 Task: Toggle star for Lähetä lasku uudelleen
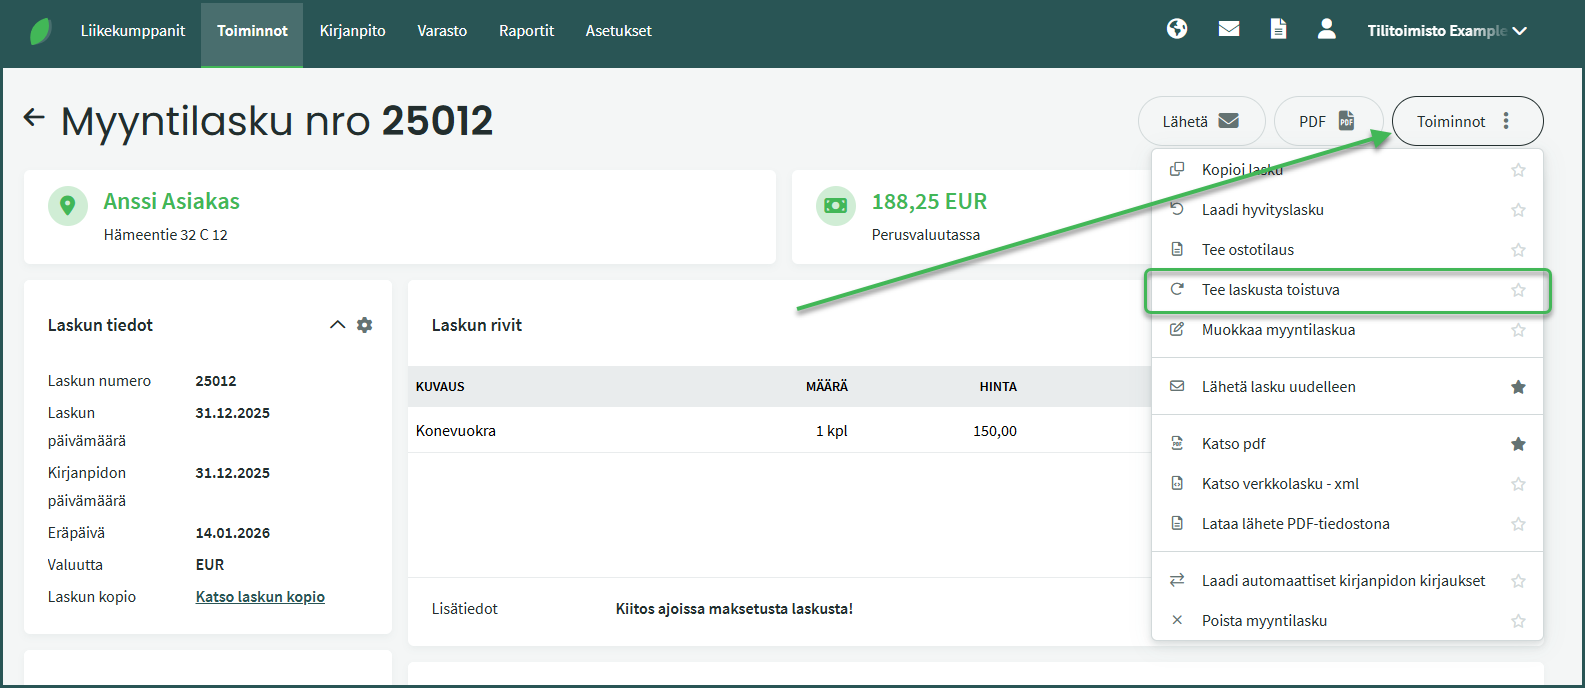[x=1518, y=387]
